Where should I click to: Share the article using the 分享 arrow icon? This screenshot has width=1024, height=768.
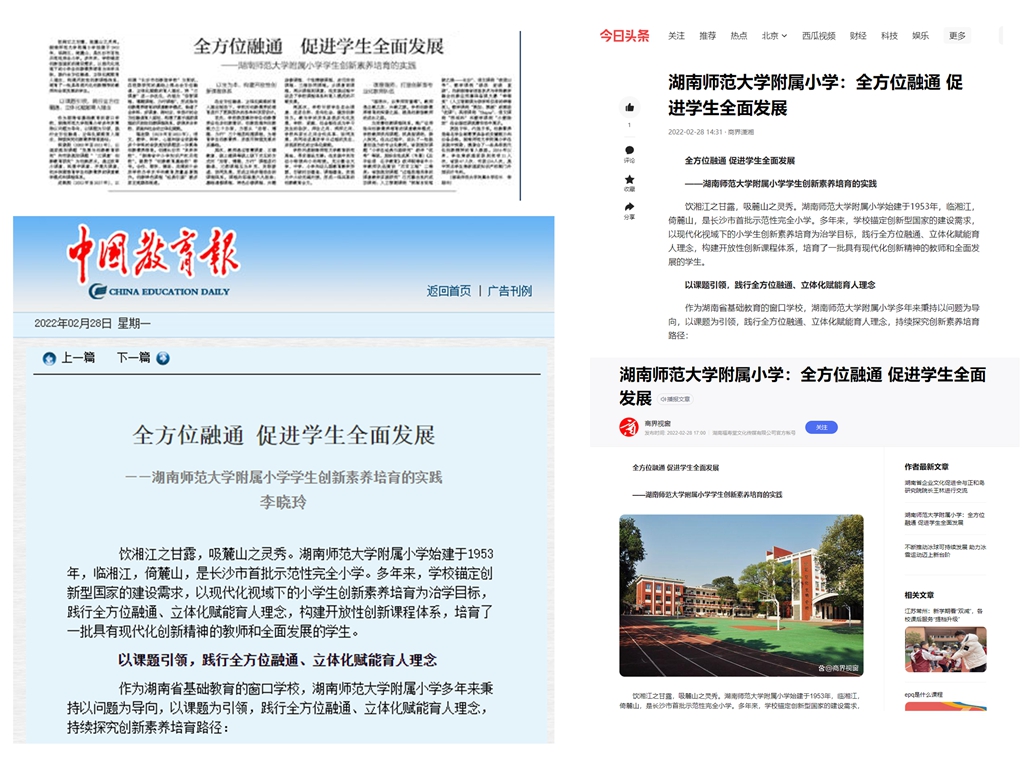(630, 207)
